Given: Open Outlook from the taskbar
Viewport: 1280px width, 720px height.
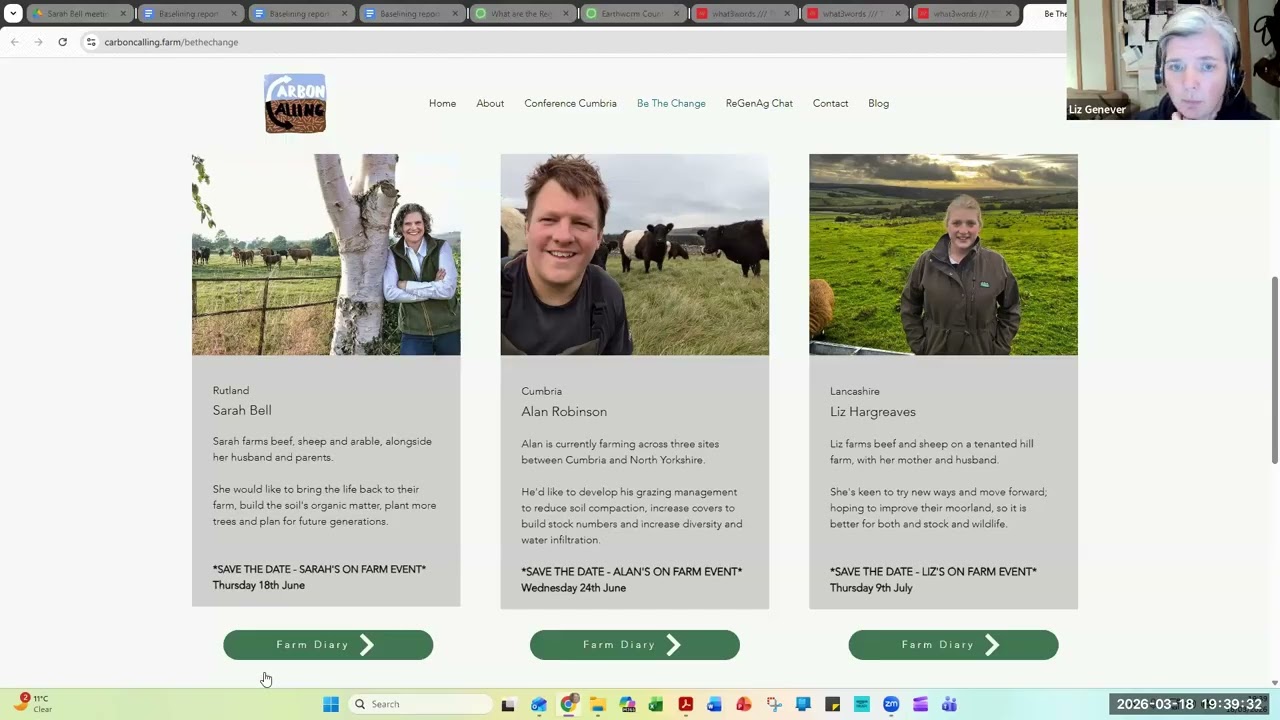Looking at the screenshot, I should pyautogui.click(x=539, y=704).
